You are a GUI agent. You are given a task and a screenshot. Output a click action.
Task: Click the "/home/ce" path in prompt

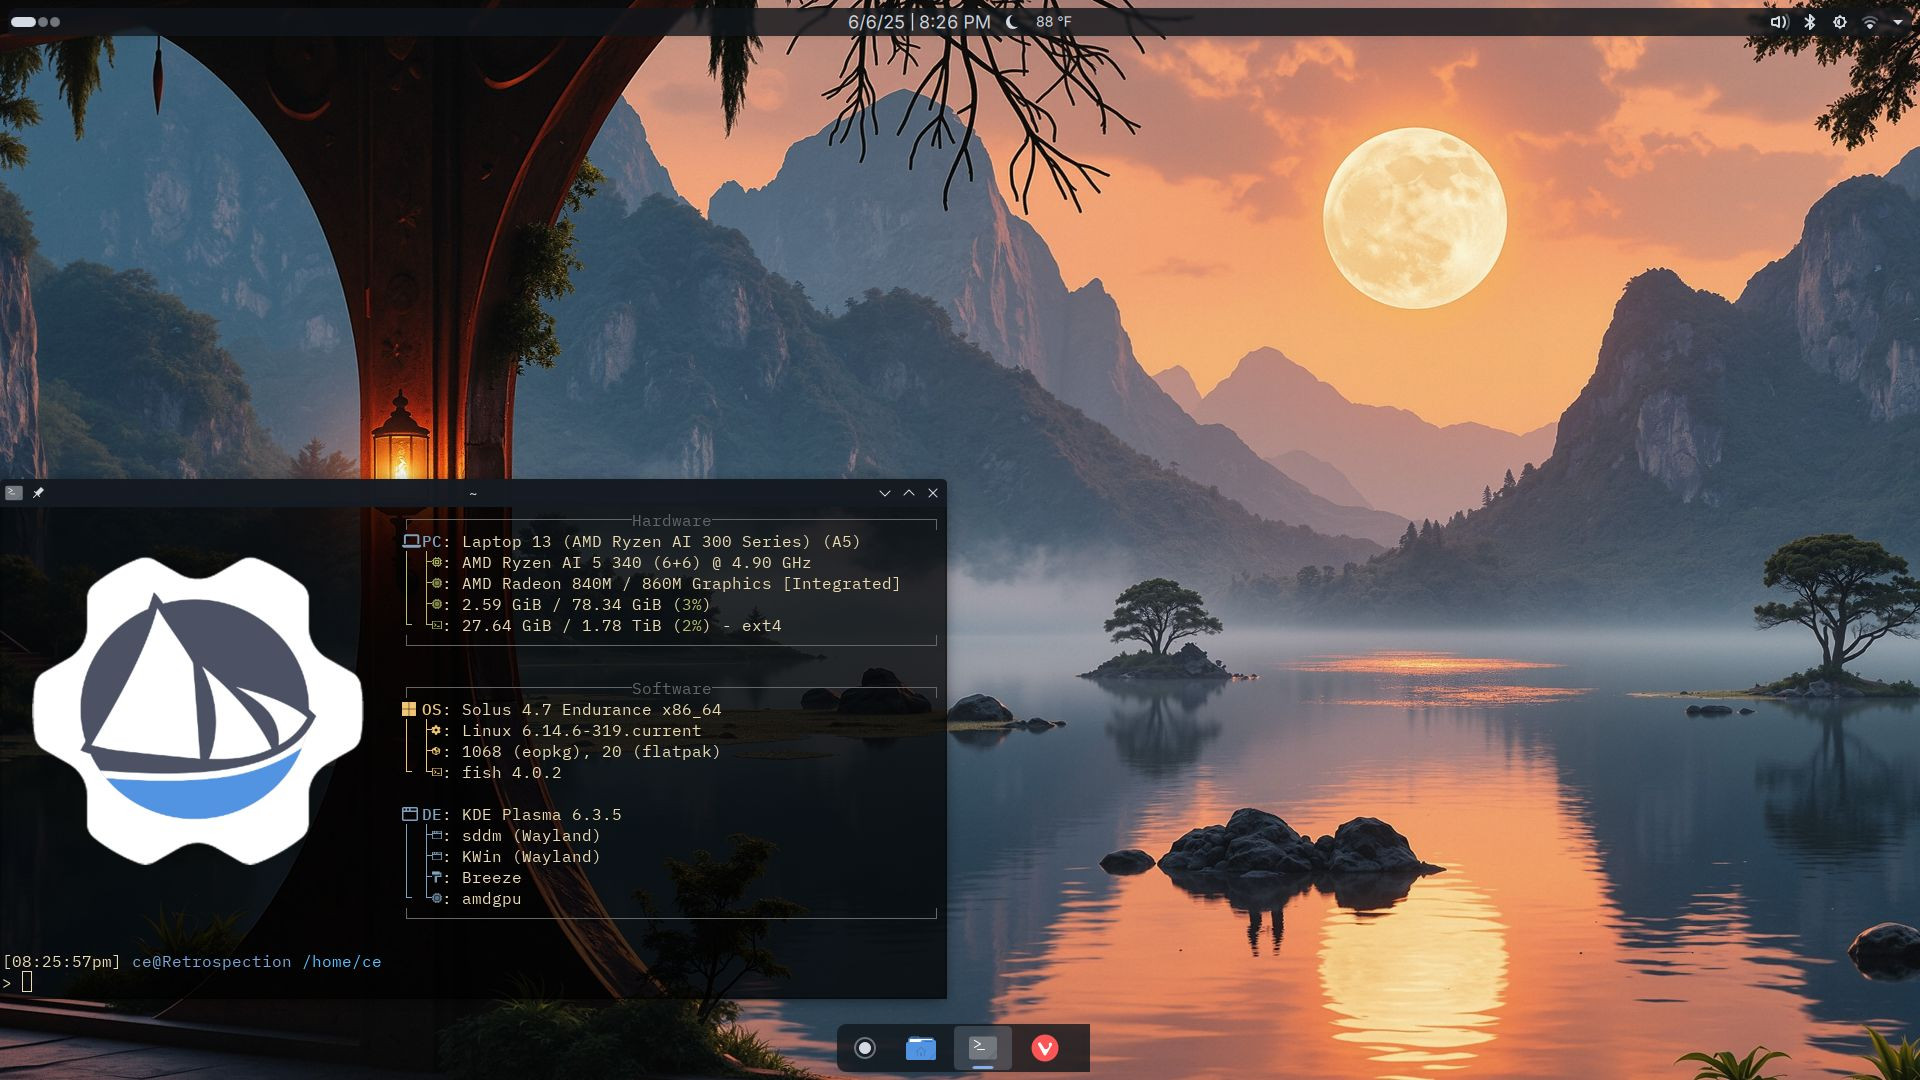point(342,962)
